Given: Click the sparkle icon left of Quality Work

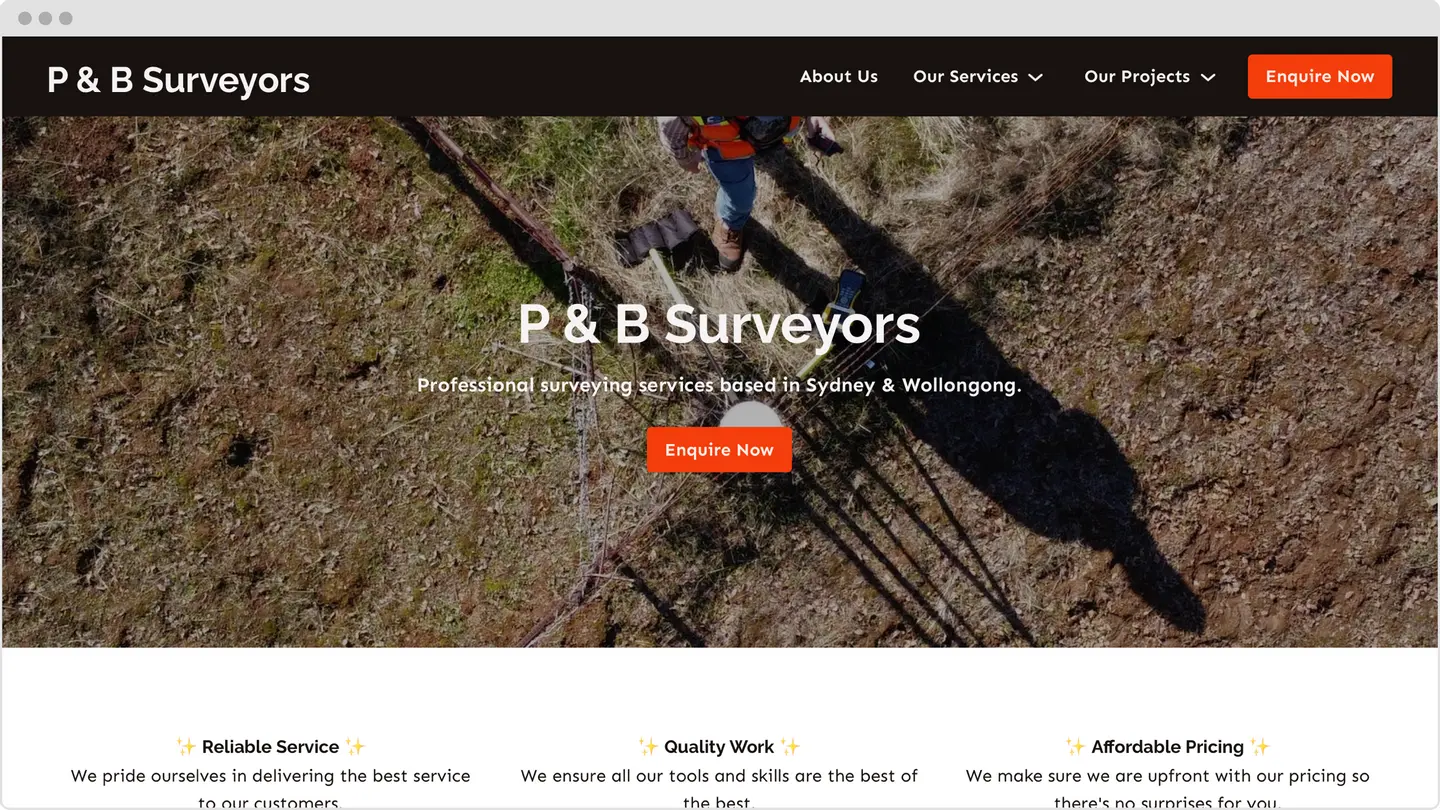Looking at the screenshot, I should pyautogui.click(x=648, y=747).
